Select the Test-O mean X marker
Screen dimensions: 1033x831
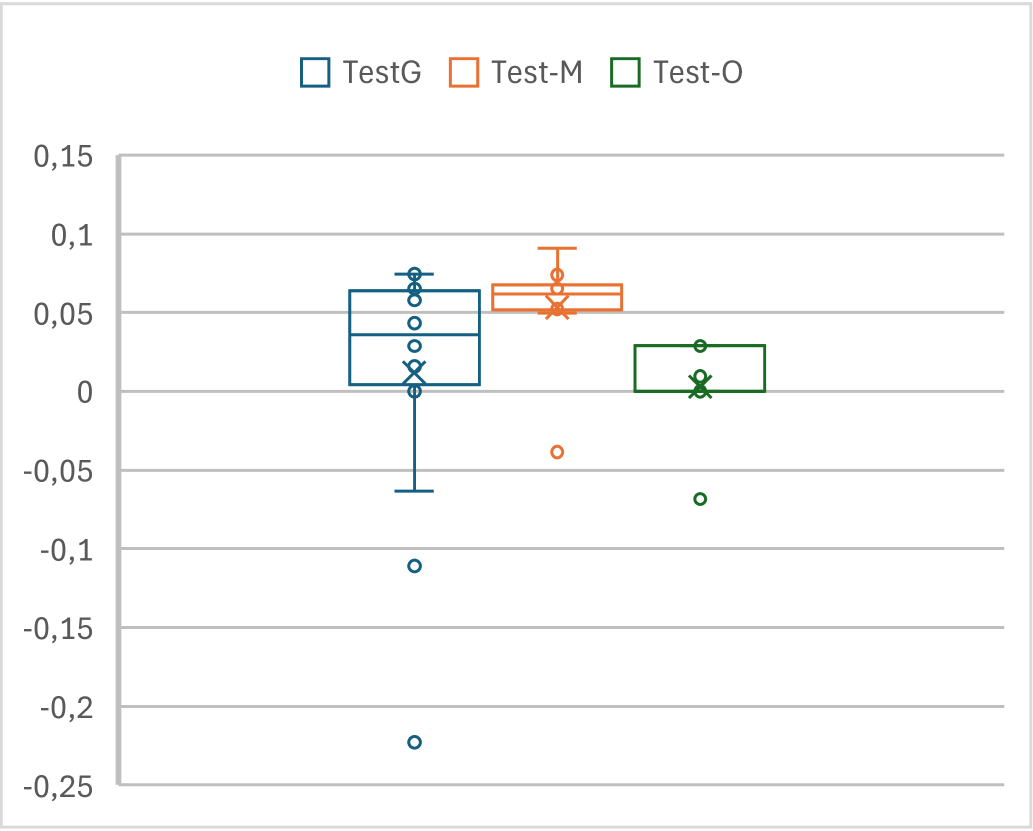700,386
